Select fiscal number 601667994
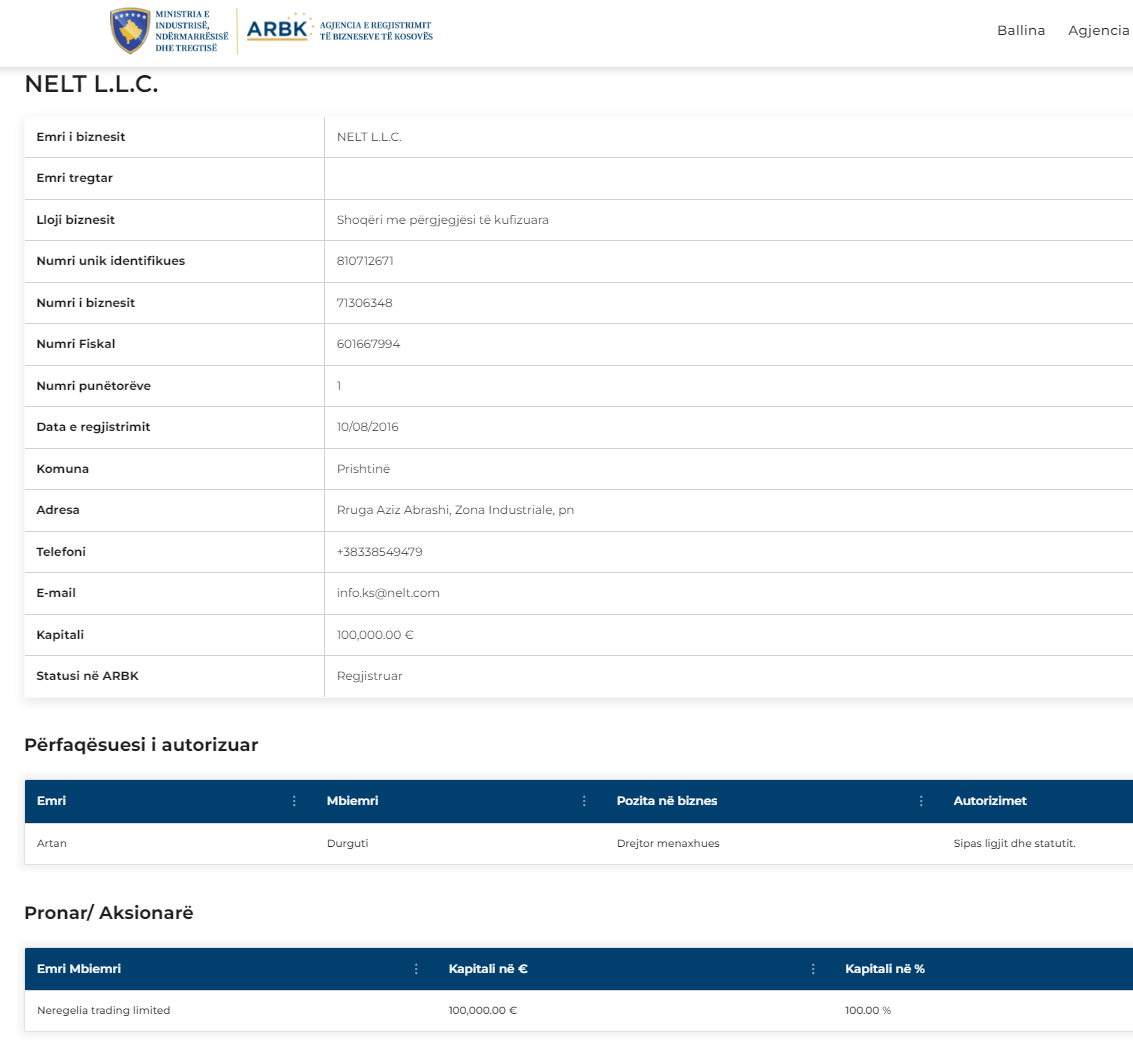The image size is (1133, 1041). pos(368,345)
